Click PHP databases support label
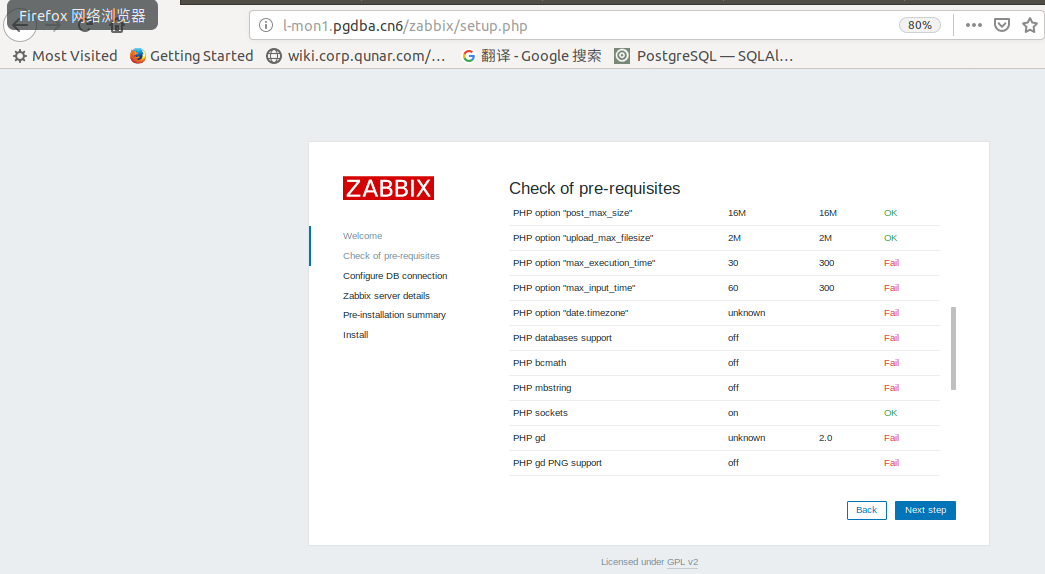 click(562, 338)
